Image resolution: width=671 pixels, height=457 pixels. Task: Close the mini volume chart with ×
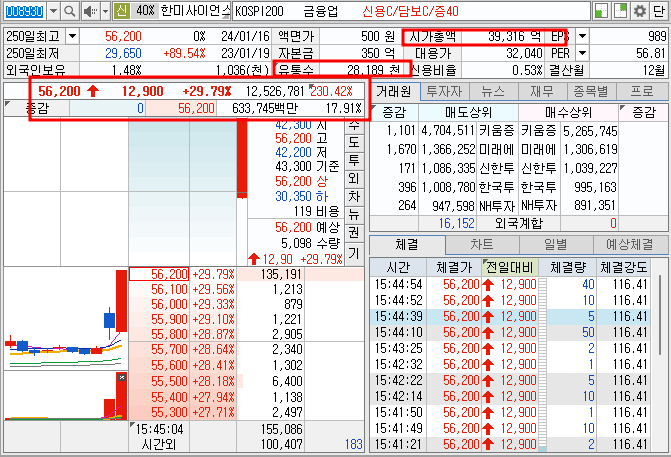(x=122, y=377)
